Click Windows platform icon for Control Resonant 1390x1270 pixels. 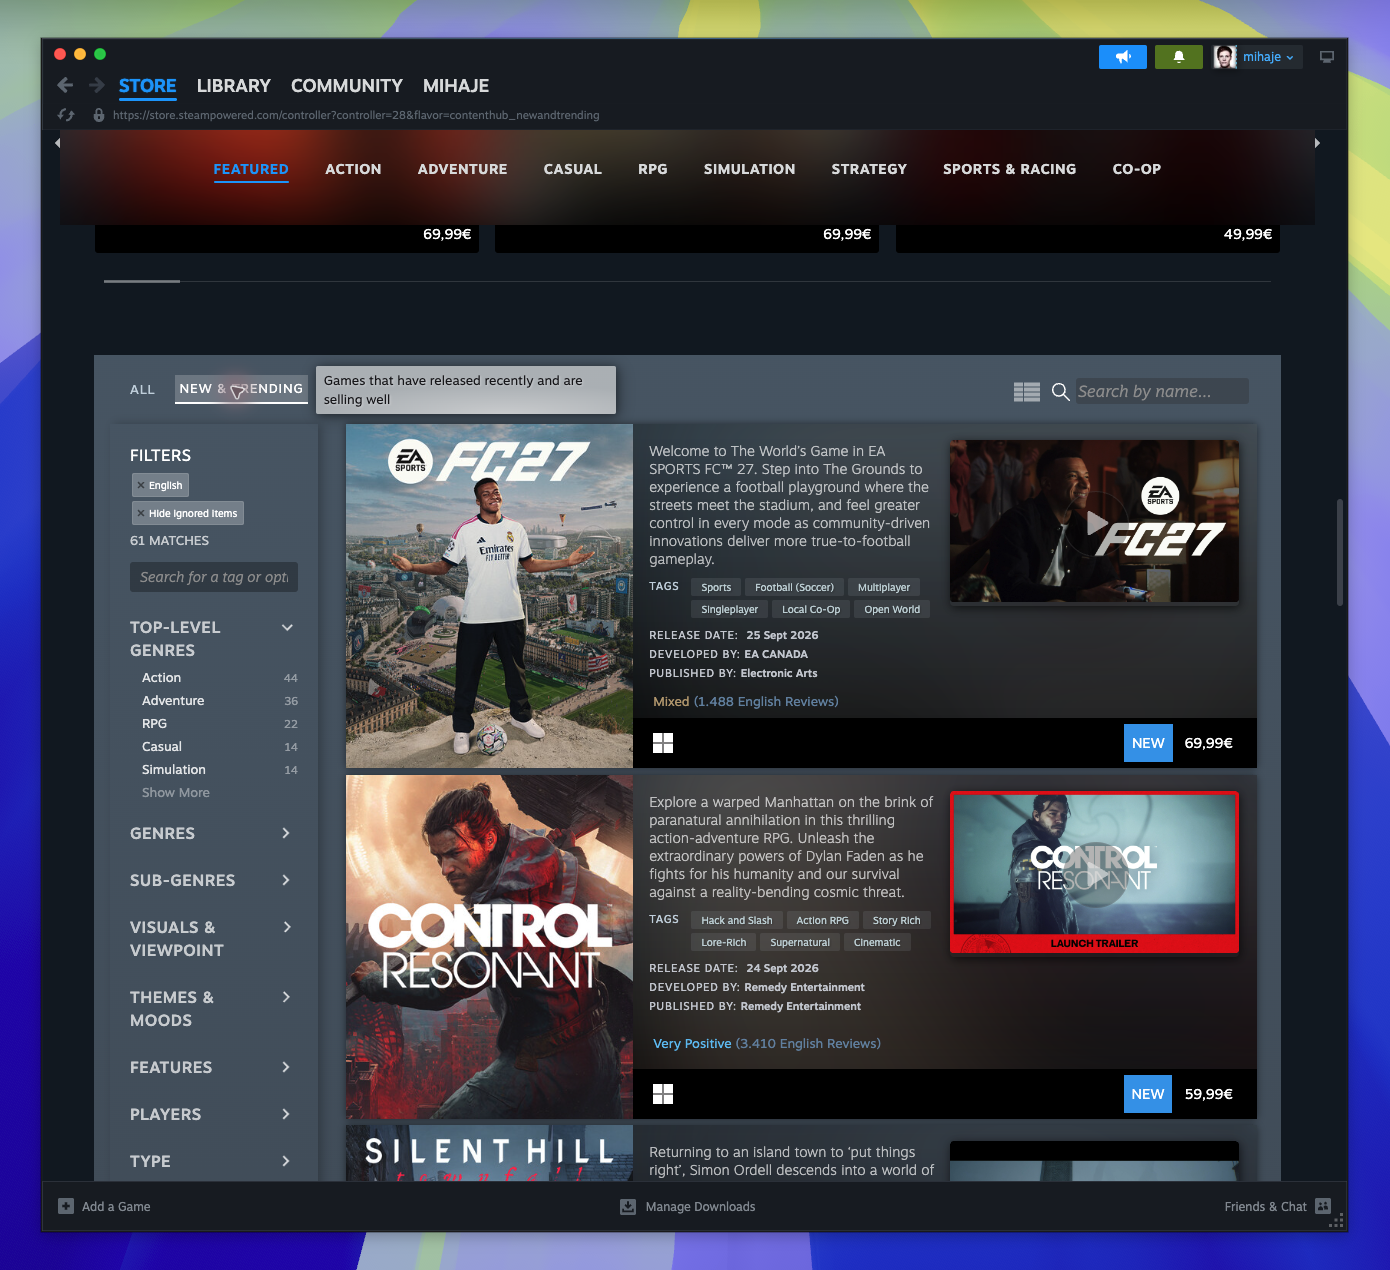coord(663,1094)
